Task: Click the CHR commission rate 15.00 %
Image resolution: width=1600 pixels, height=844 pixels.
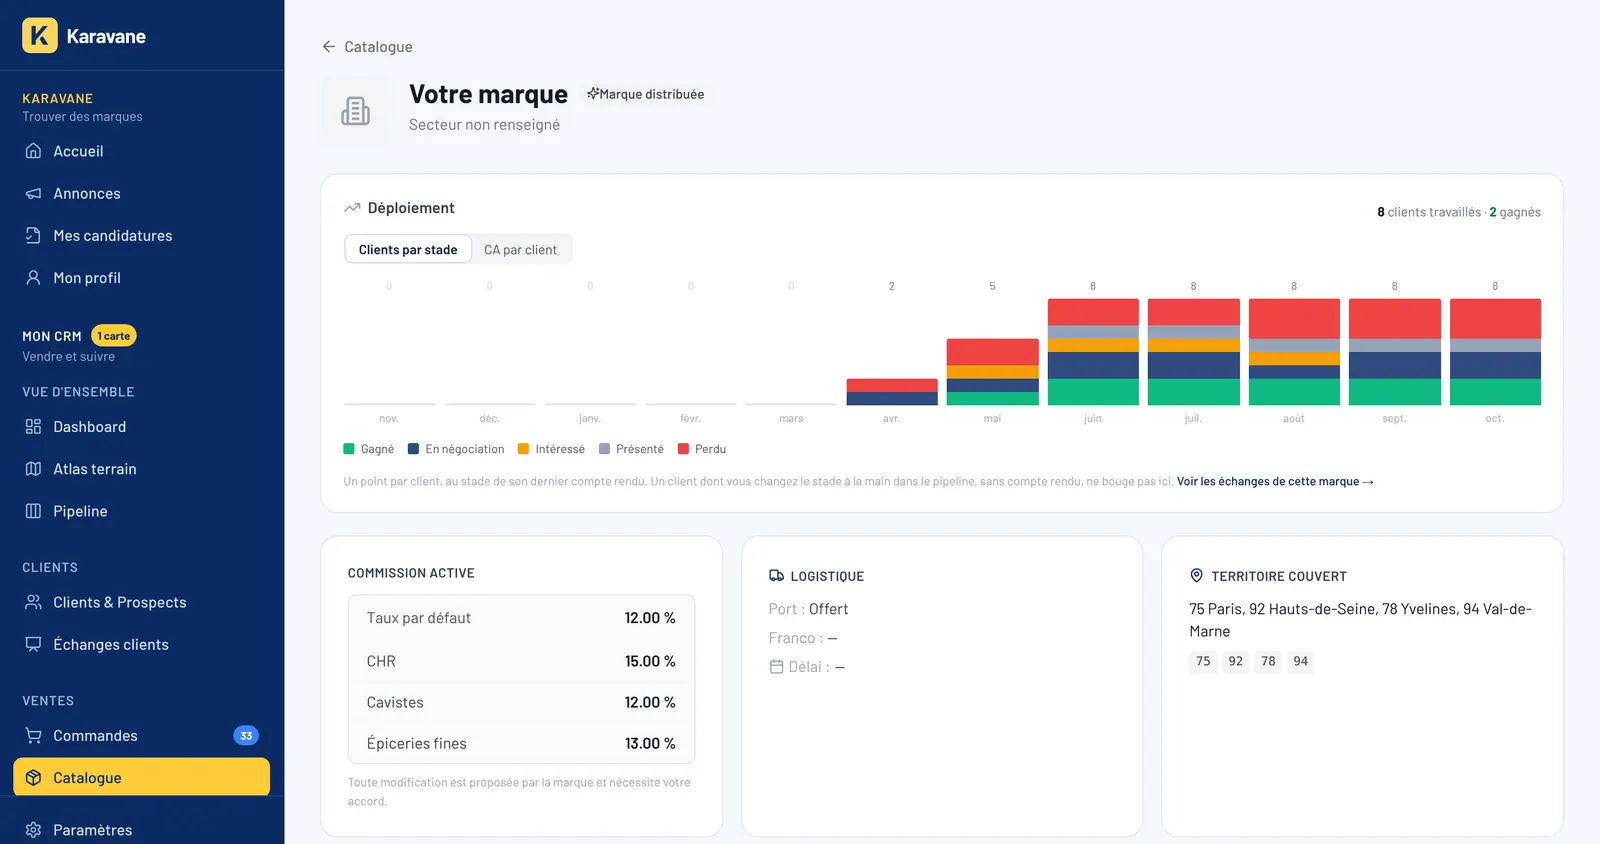Action: pos(650,661)
